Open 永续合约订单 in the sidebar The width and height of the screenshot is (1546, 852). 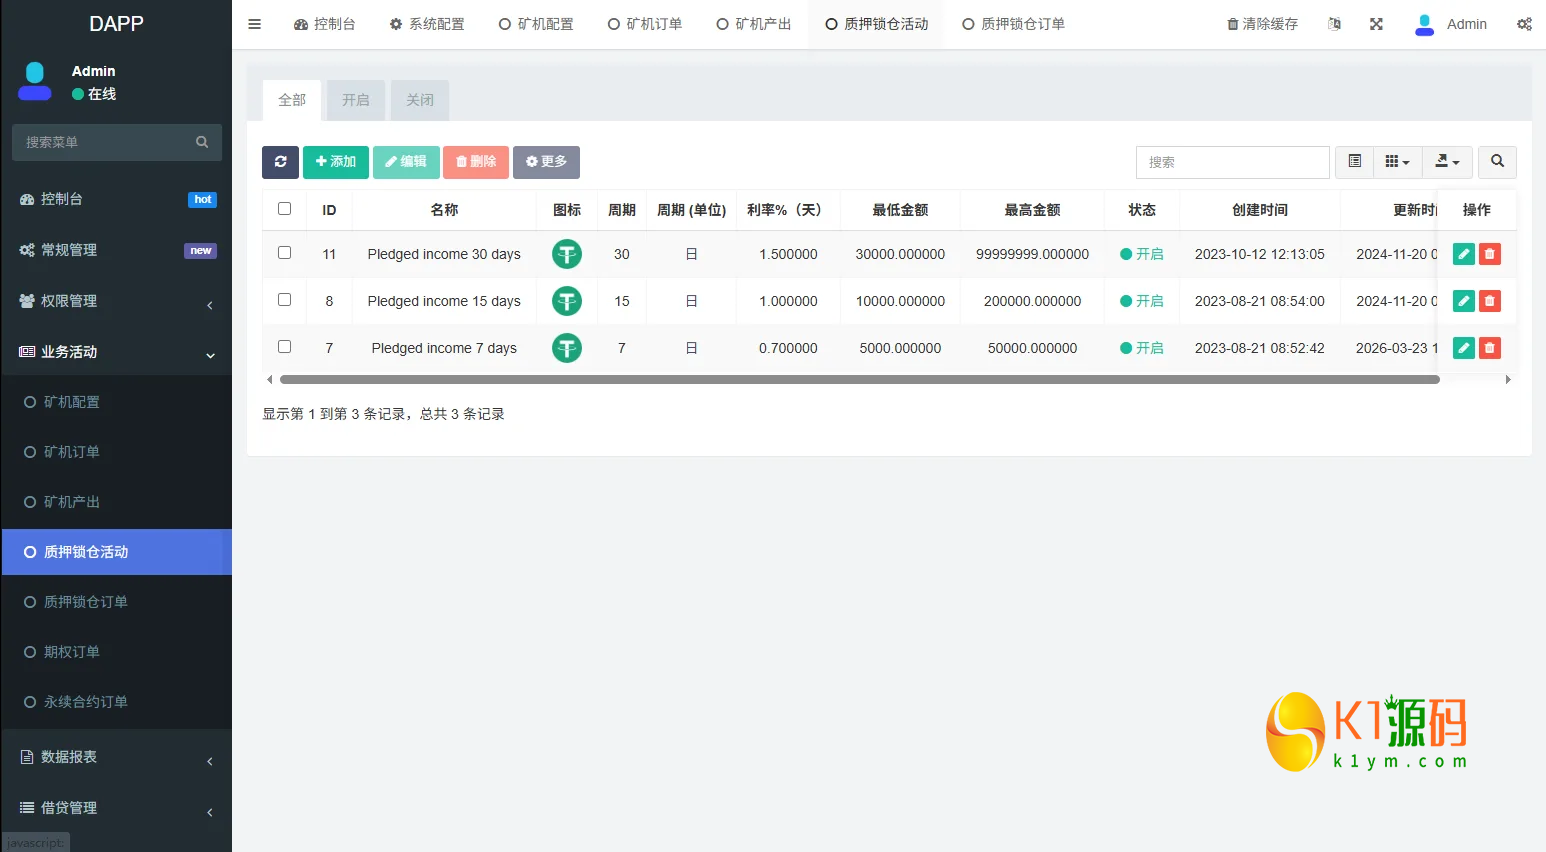pyautogui.click(x=117, y=702)
